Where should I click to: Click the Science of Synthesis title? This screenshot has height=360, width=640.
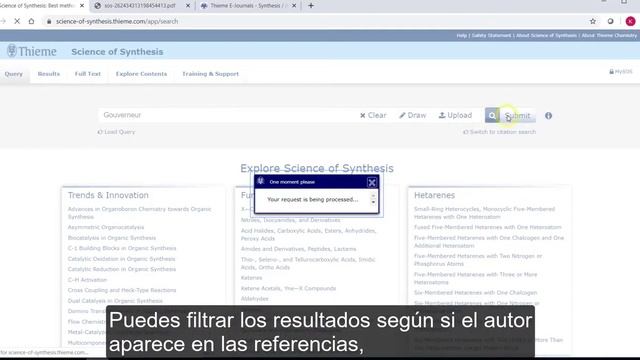coord(117,52)
